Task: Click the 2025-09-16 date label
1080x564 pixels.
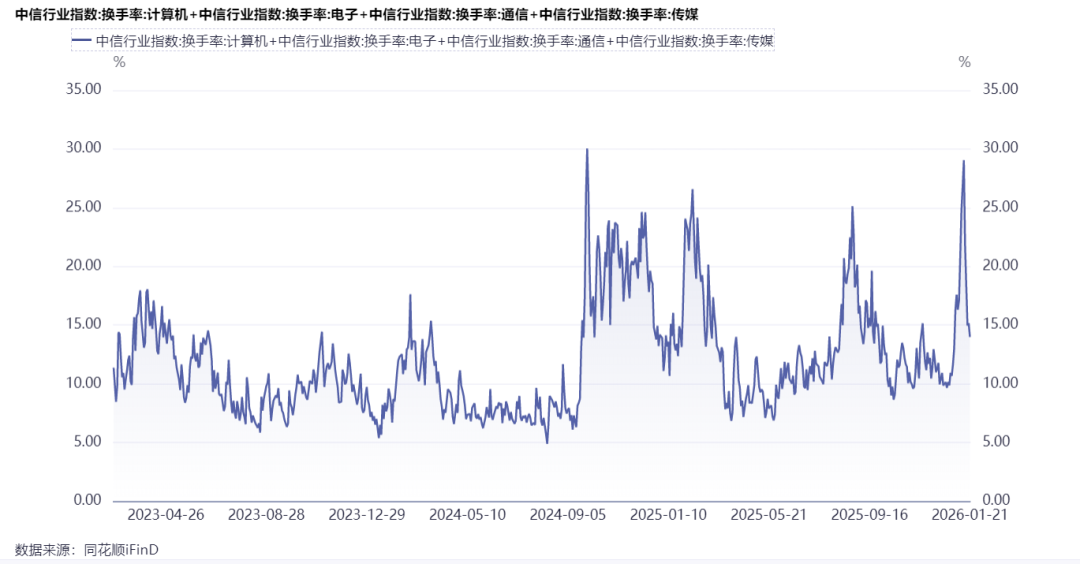Action: pyautogui.click(x=870, y=514)
